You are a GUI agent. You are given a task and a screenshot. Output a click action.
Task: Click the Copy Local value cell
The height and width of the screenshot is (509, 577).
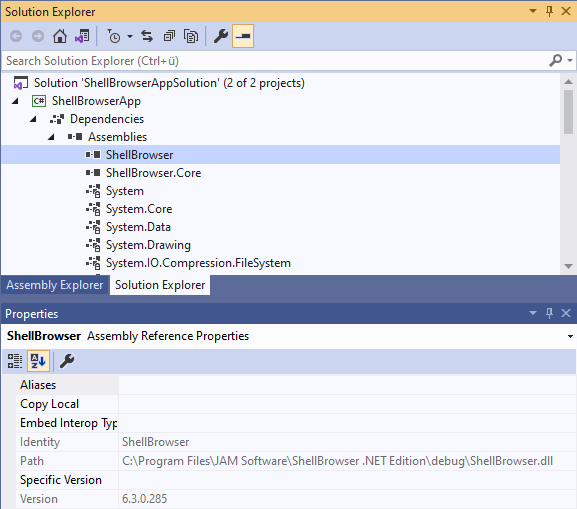tap(347, 404)
